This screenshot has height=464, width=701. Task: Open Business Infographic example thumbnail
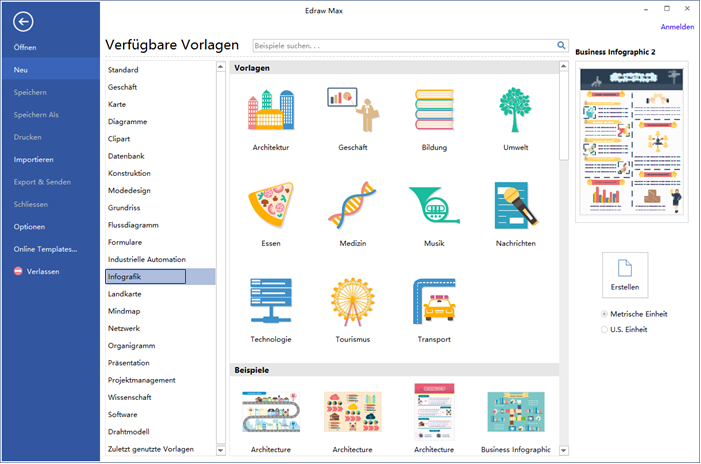pyautogui.click(x=515, y=412)
